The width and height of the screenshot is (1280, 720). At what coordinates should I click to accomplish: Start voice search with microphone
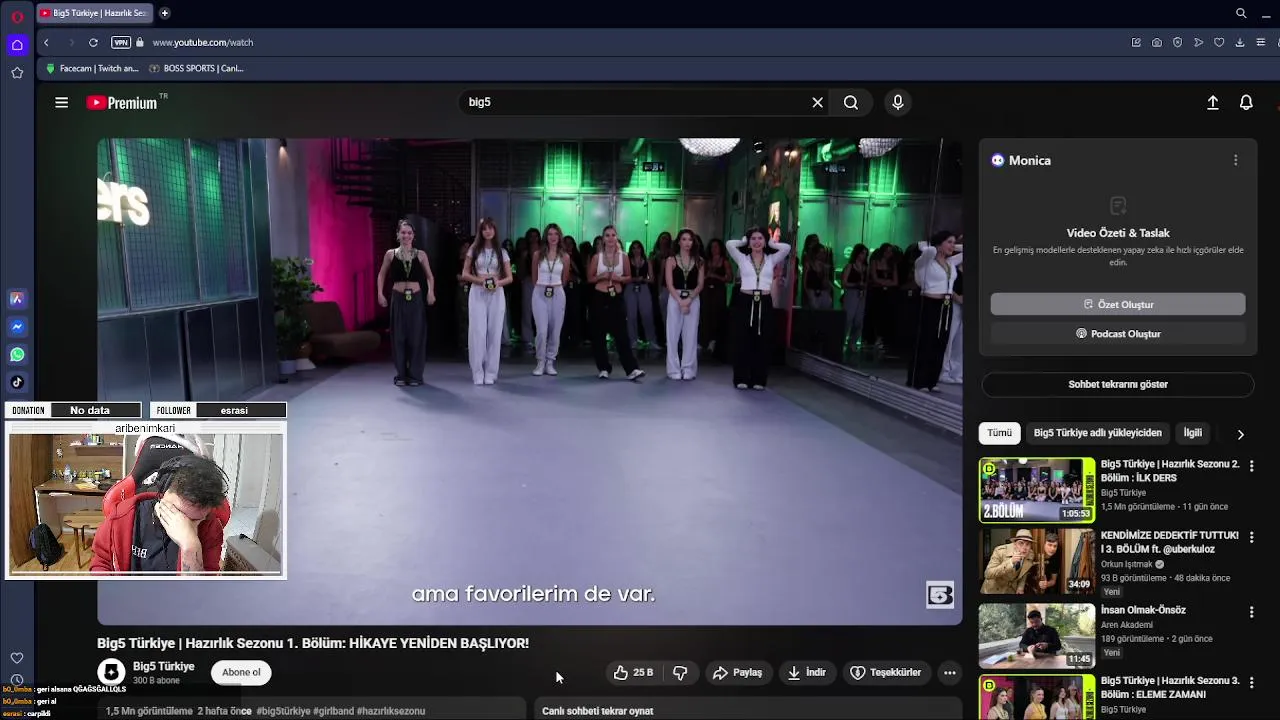898,102
